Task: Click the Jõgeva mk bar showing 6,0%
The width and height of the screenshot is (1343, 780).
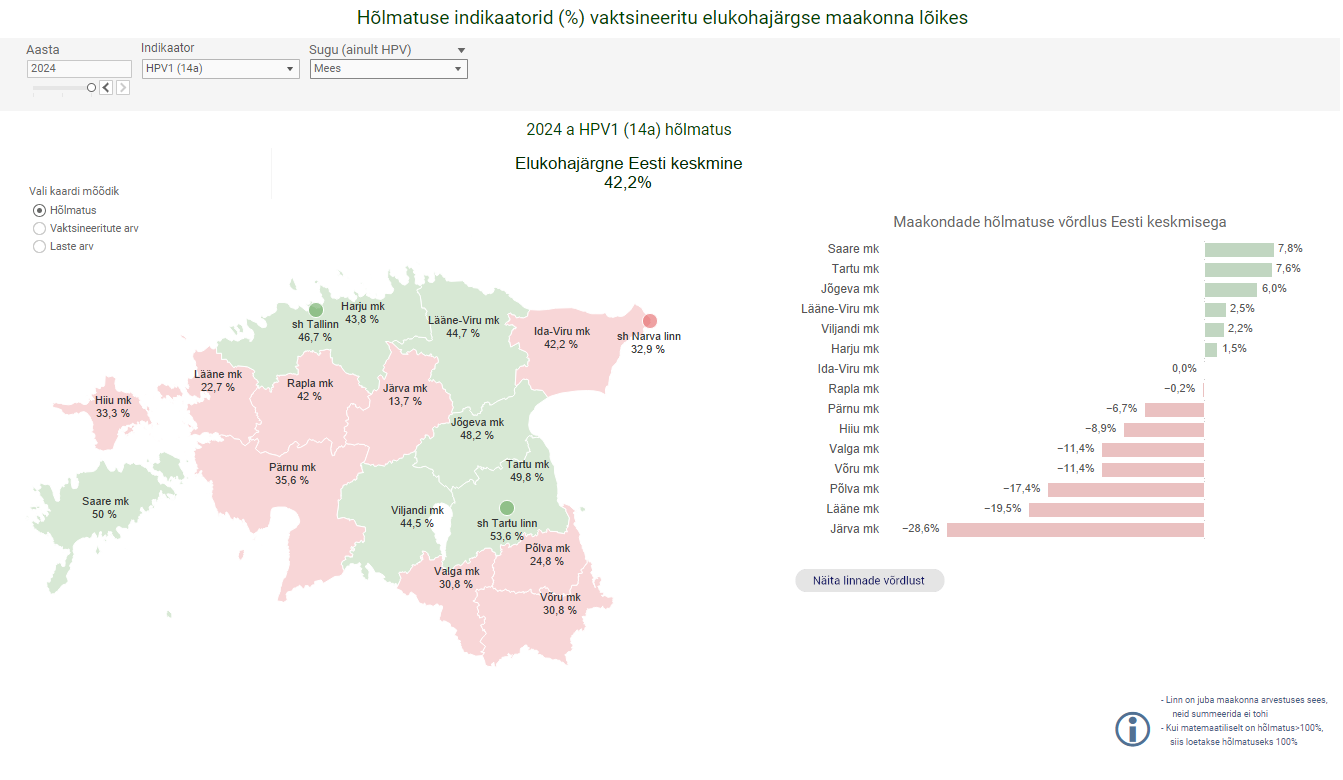Action: pos(1231,289)
